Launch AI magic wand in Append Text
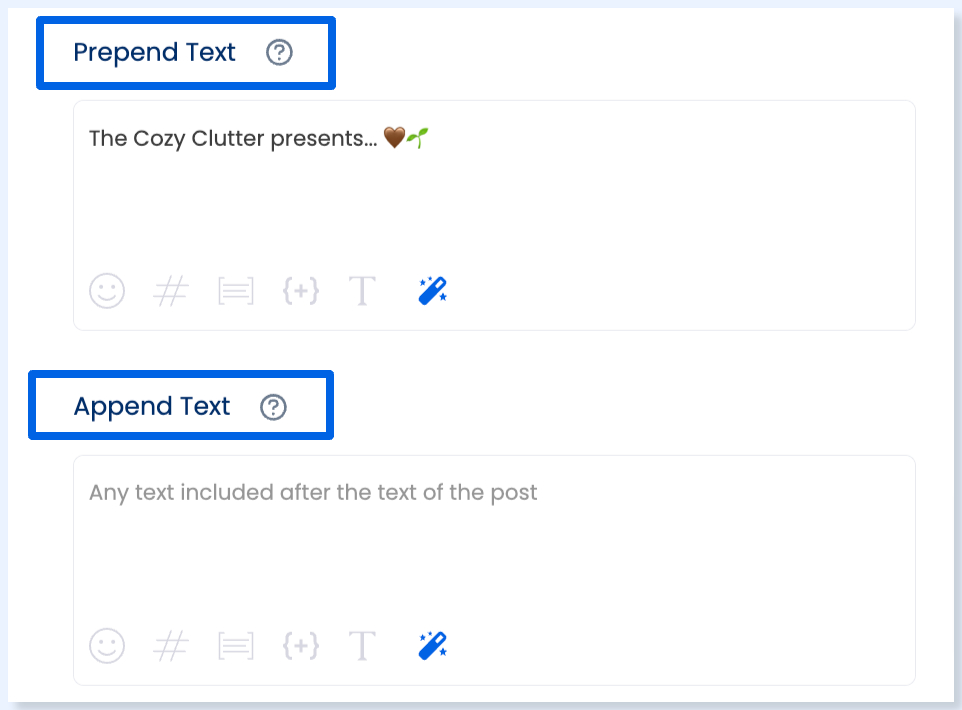This screenshot has width=962, height=710. (433, 646)
